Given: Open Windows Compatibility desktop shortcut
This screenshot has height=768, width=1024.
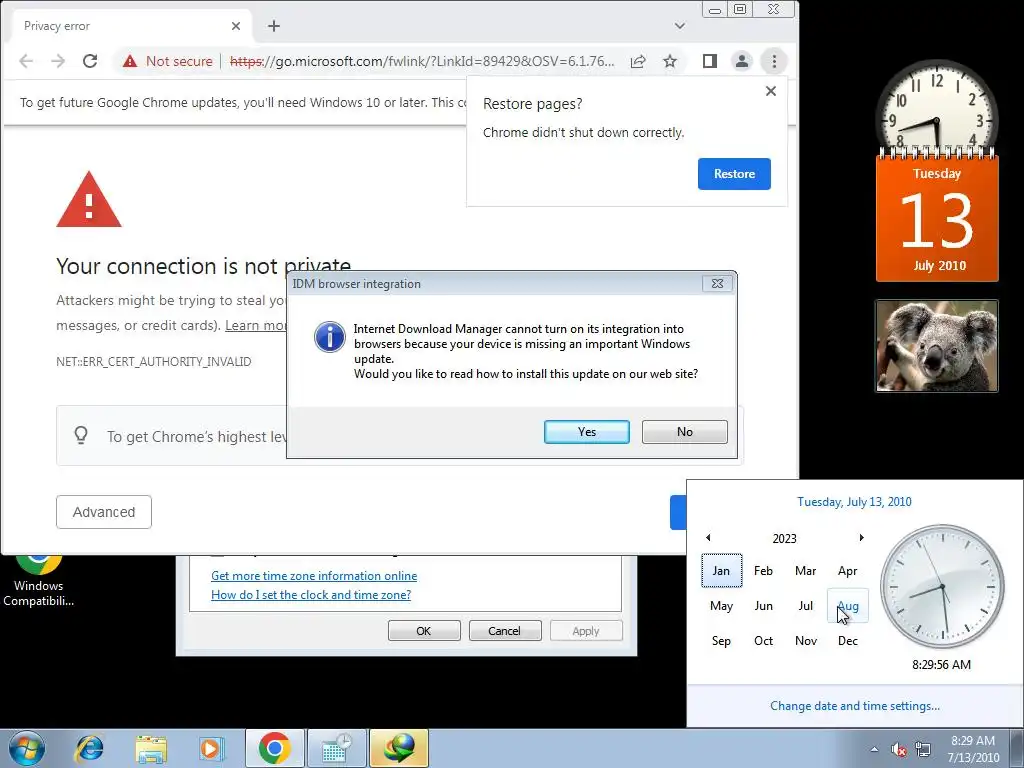Looking at the screenshot, I should coord(39,580).
